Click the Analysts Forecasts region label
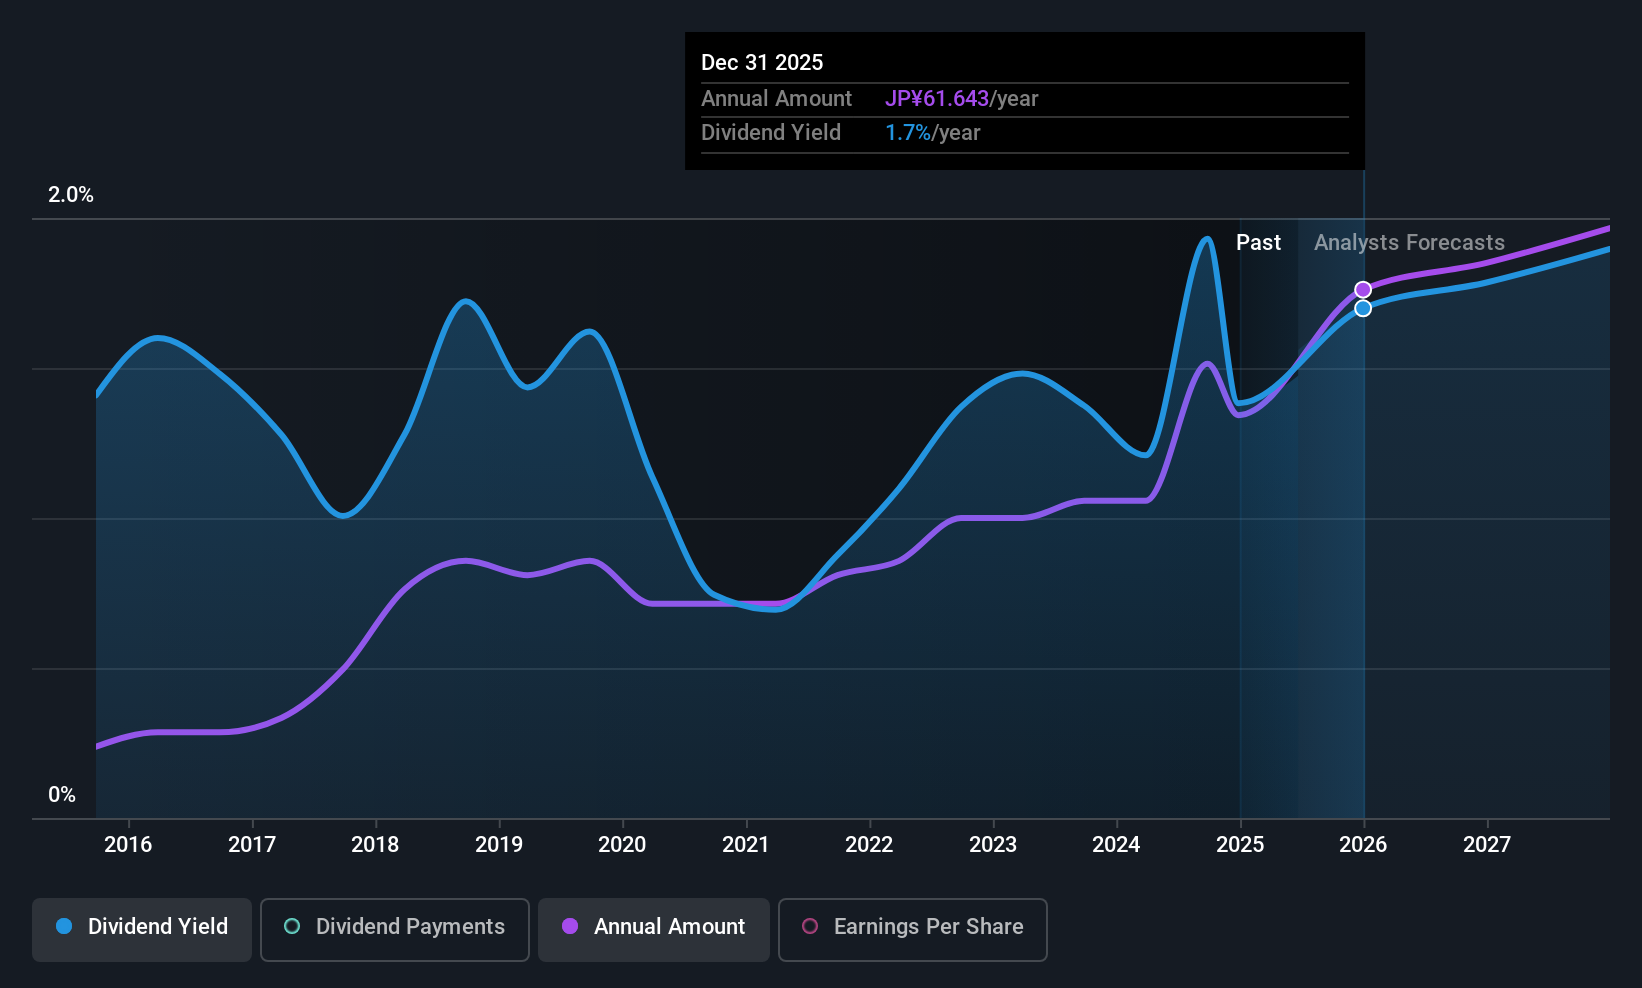 [1409, 243]
